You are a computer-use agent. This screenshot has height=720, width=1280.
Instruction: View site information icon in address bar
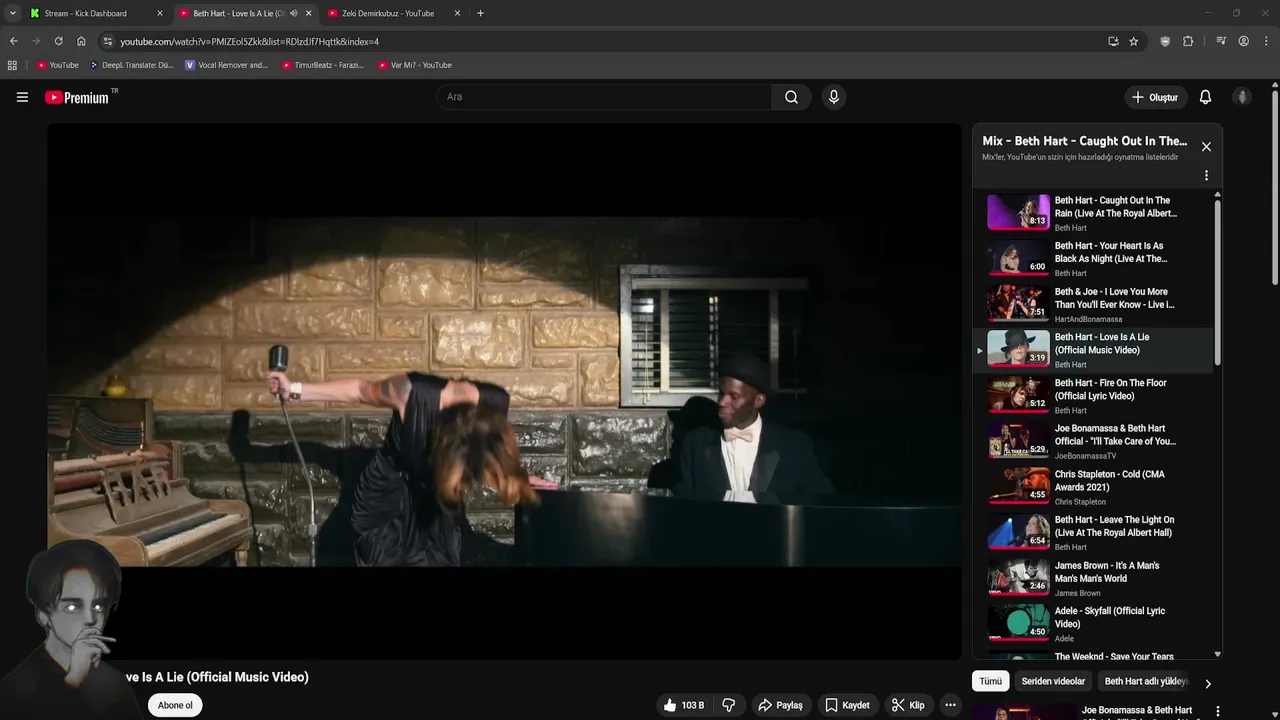pyautogui.click(x=108, y=41)
